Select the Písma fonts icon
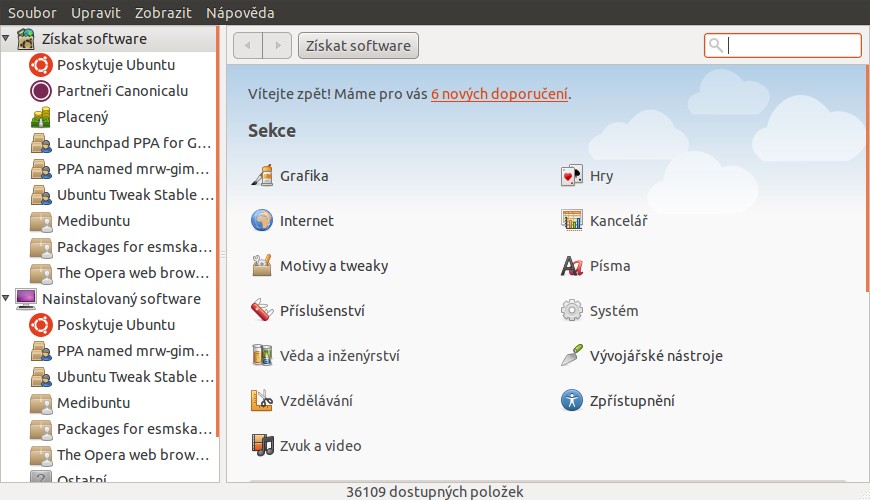Screen dimensions: 870x500 point(572,266)
